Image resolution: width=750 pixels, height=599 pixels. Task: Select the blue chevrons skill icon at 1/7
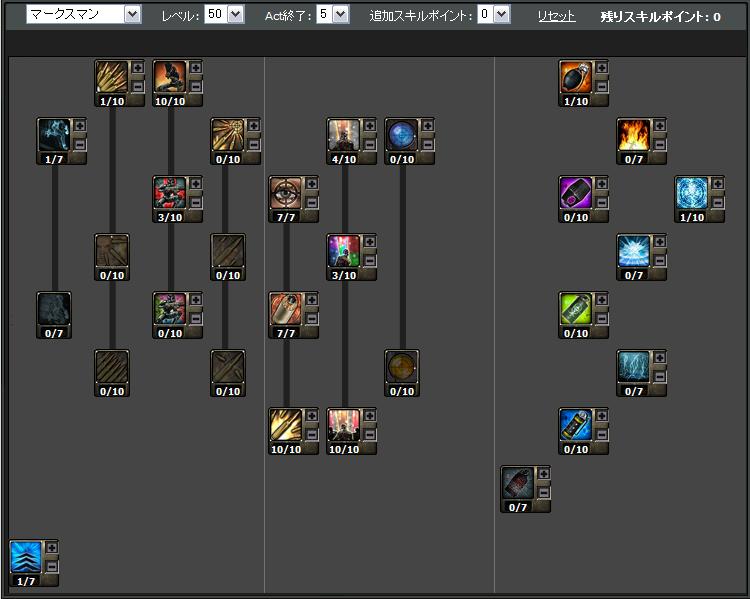[26, 557]
